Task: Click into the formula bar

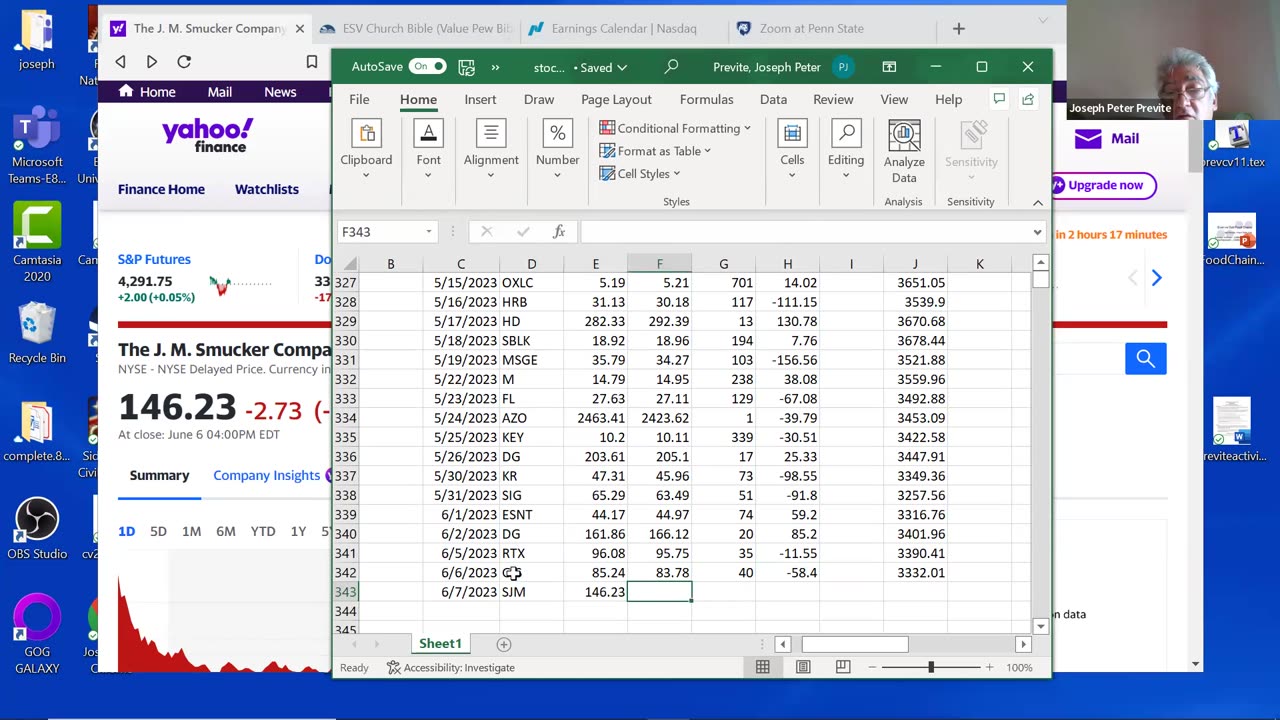Action: [805, 232]
